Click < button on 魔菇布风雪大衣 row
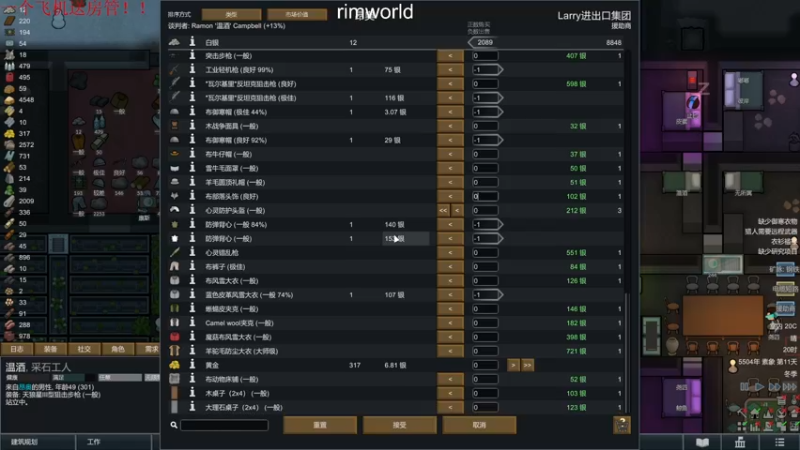The image size is (800, 450). [x=450, y=337]
